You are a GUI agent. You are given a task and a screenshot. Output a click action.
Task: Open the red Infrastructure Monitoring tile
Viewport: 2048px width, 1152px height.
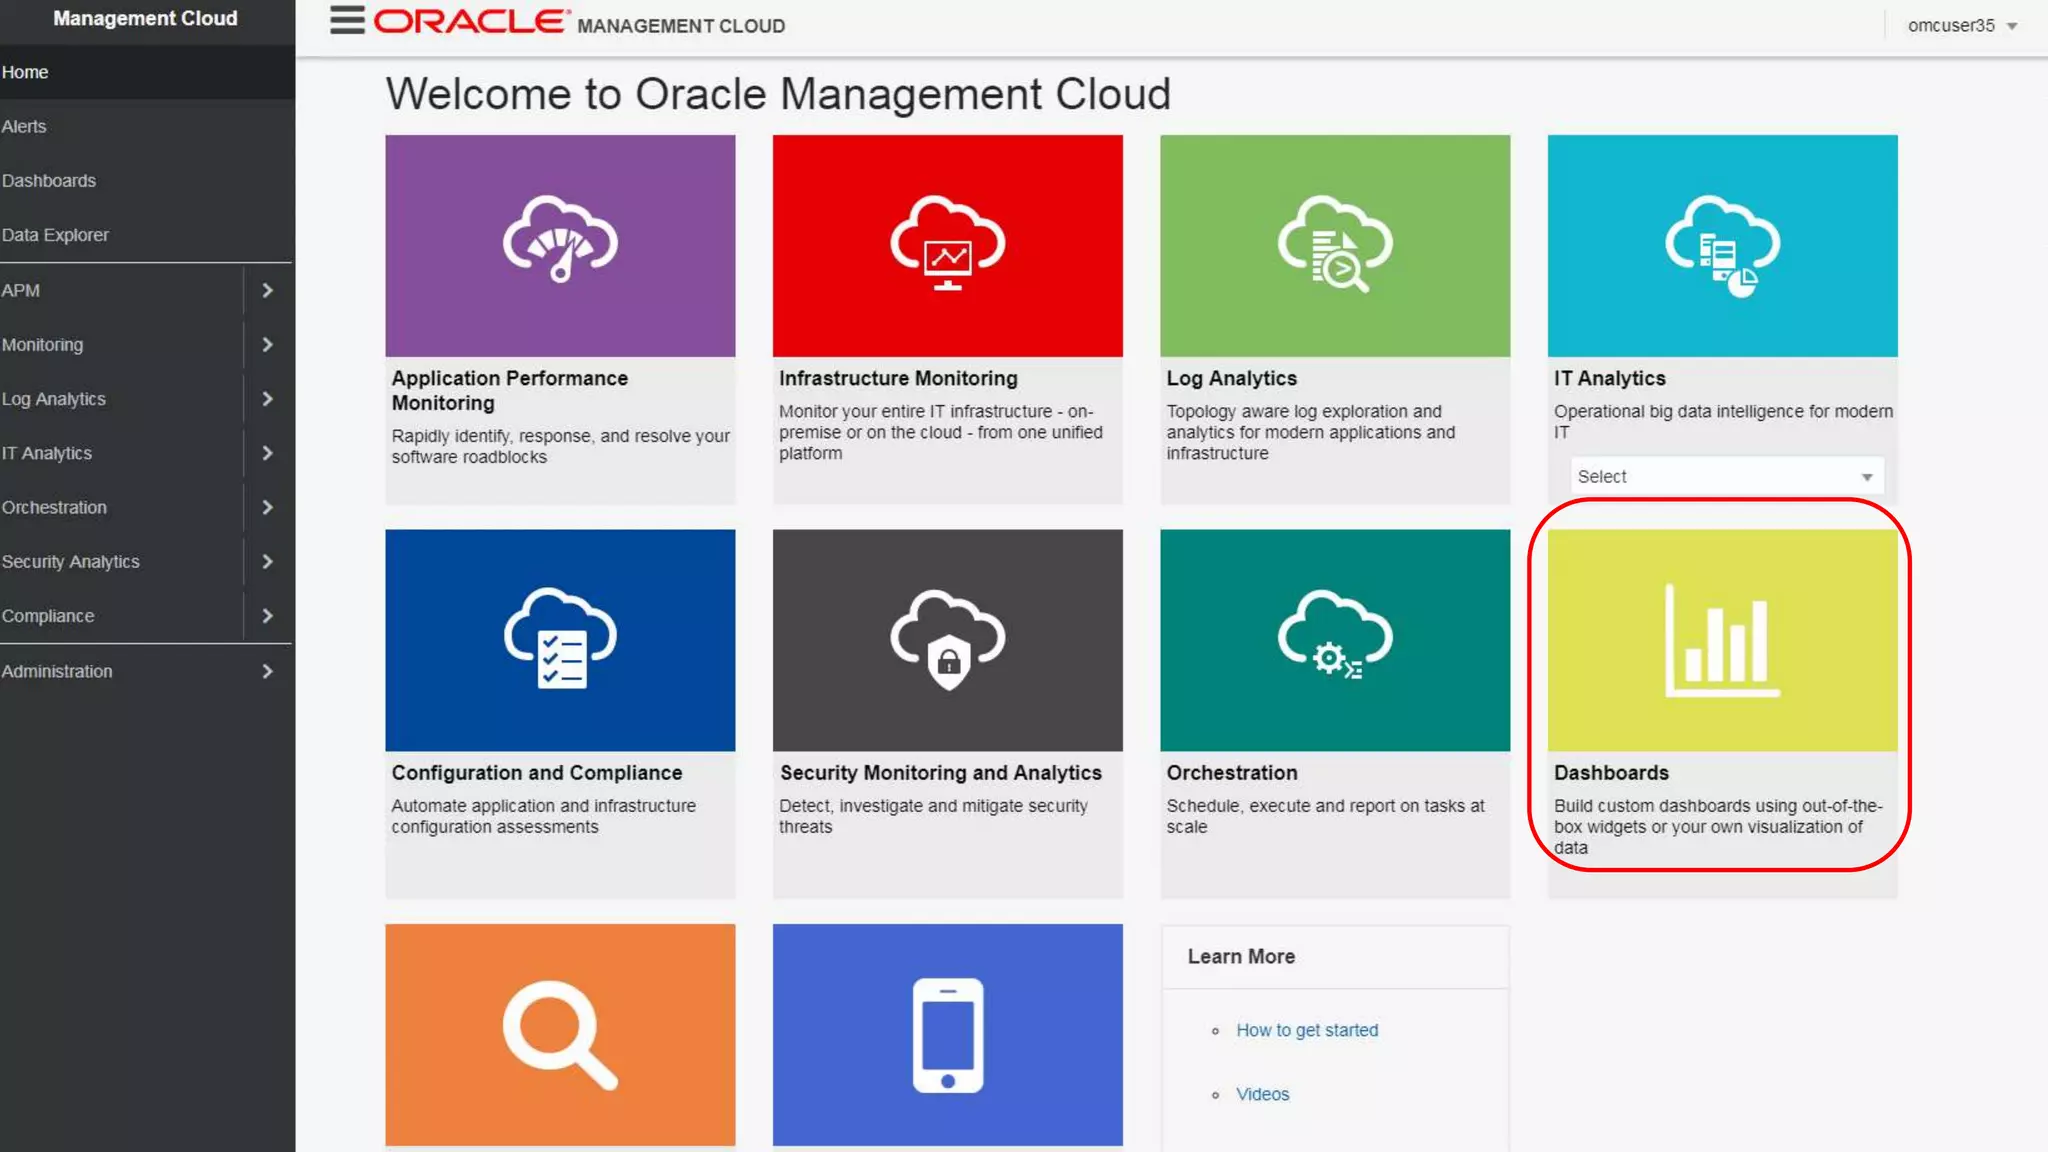point(947,246)
